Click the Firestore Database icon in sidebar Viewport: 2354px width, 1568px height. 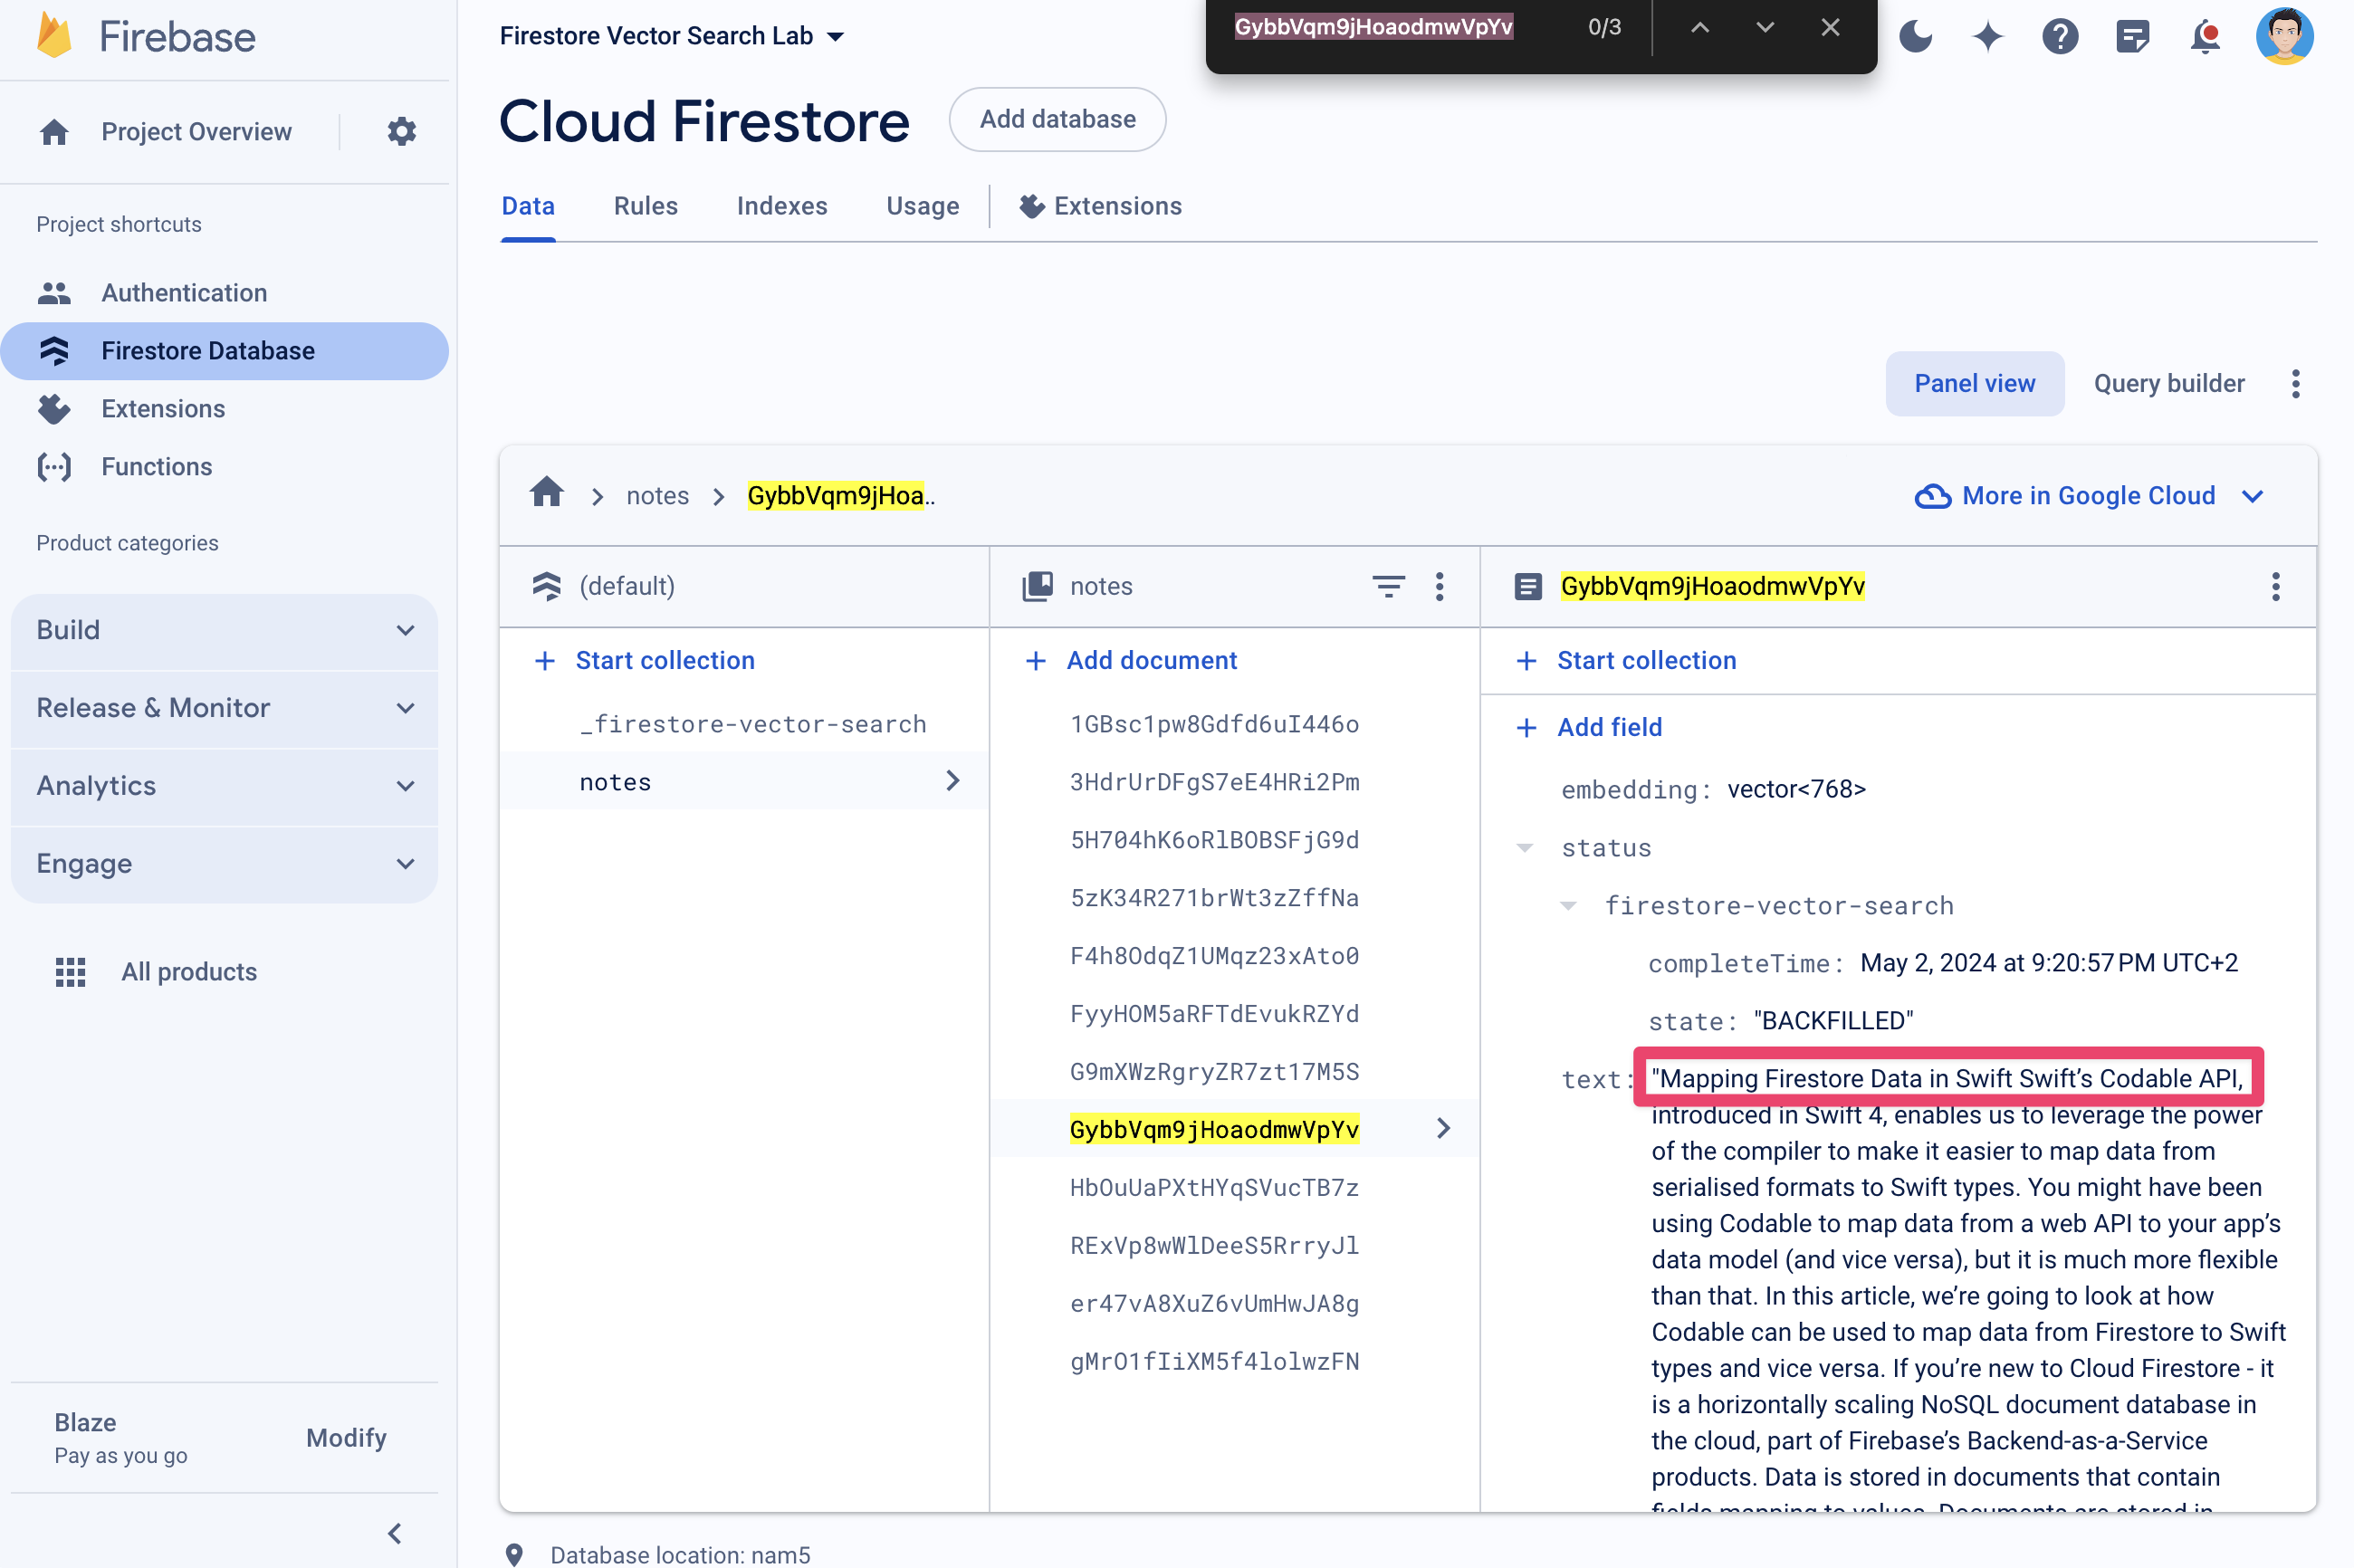pos(51,350)
